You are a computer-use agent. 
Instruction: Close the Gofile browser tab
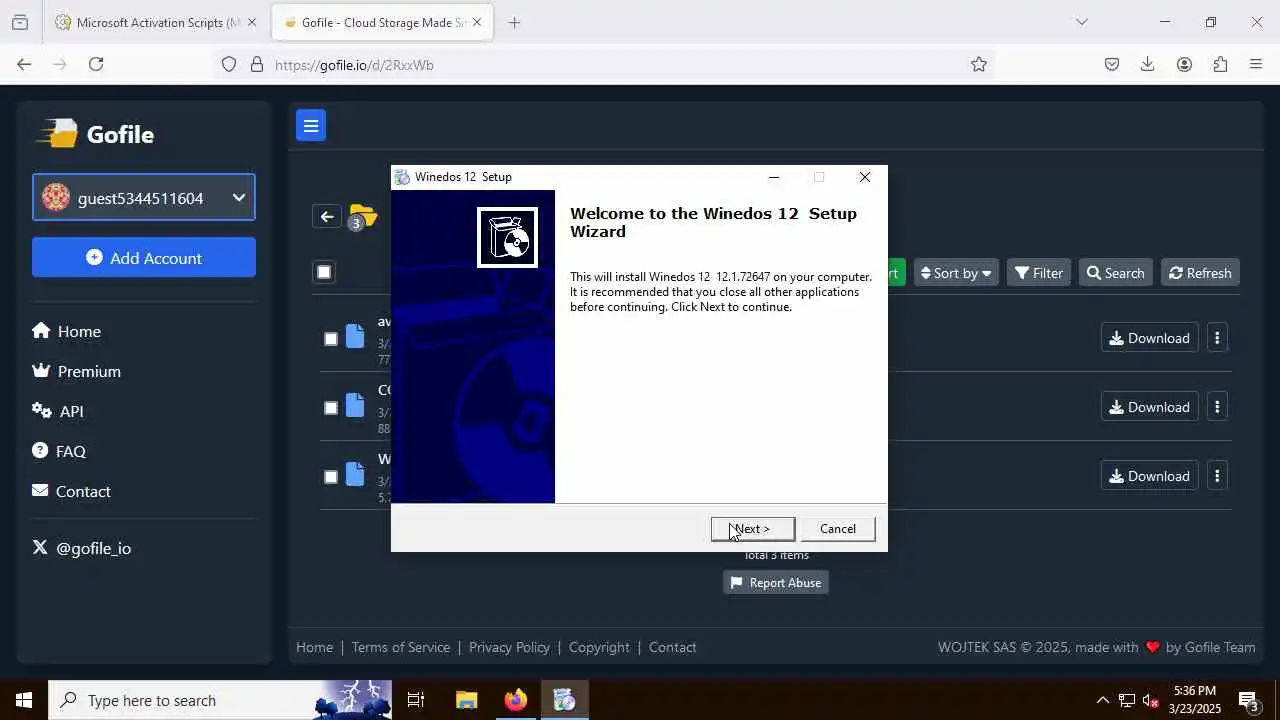[477, 22]
